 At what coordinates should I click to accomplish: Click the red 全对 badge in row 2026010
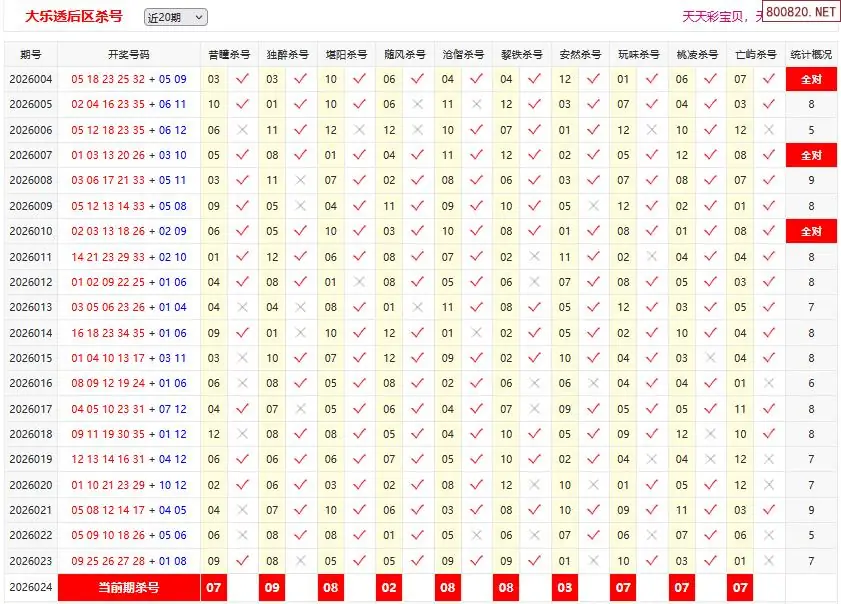pos(811,231)
